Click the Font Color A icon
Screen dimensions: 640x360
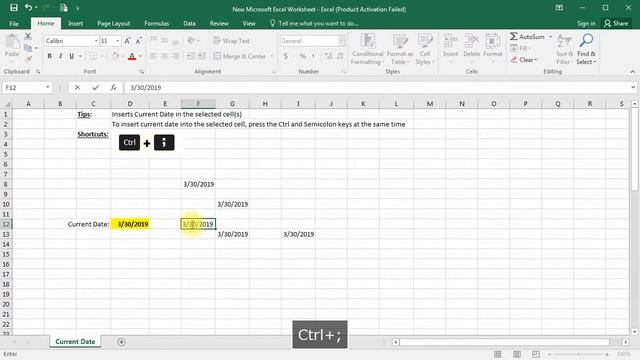coord(131,56)
